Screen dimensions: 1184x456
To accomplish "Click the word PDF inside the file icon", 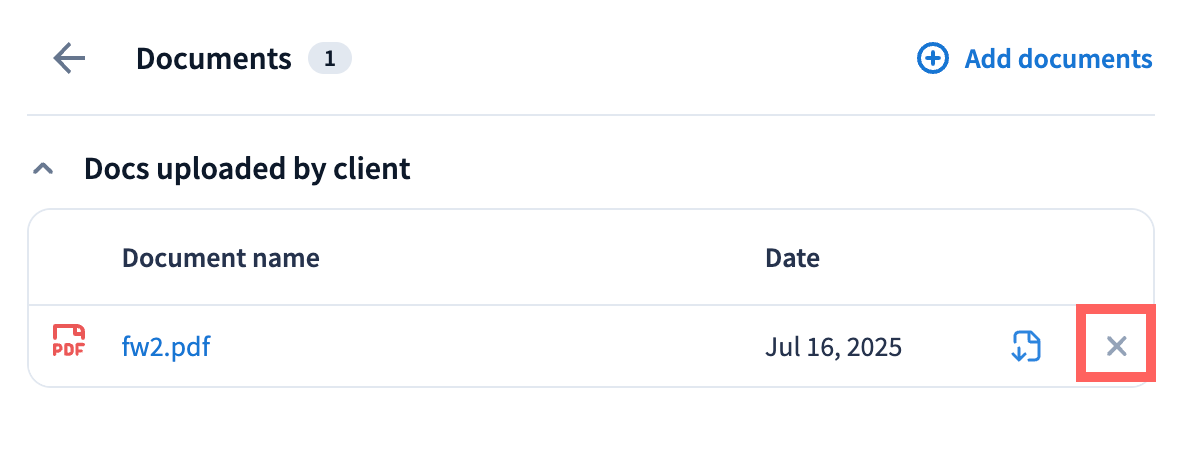I will [69, 350].
